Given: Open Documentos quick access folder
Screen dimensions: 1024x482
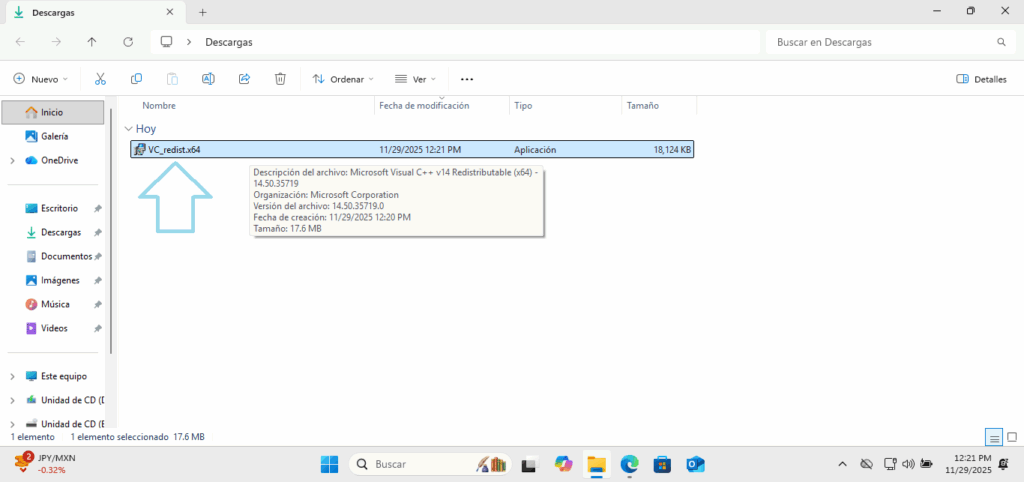Looking at the screenshot, I should pyautogui.click(x=66, y=256).
